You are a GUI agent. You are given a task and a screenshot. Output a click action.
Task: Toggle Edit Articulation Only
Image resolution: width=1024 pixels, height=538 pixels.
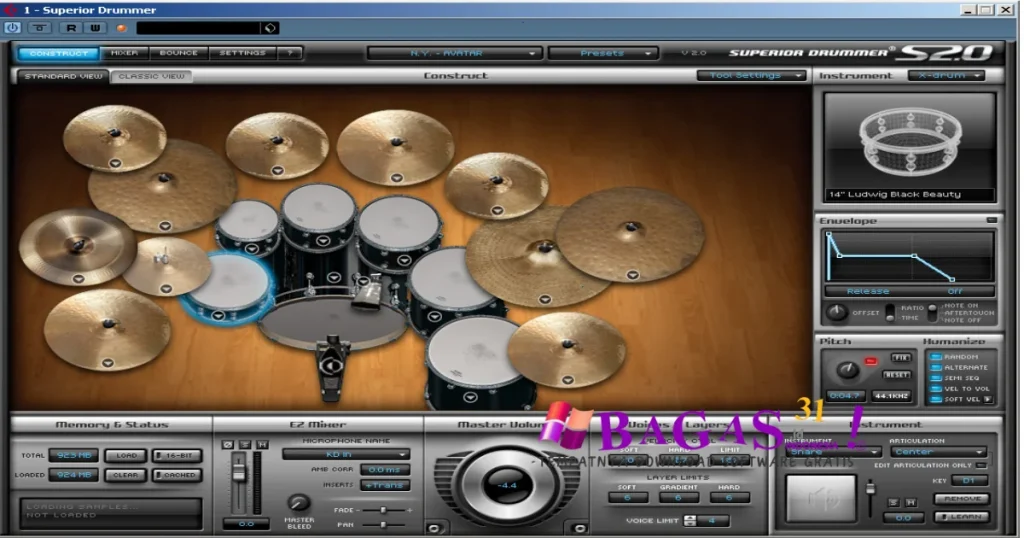click(981, 466)
